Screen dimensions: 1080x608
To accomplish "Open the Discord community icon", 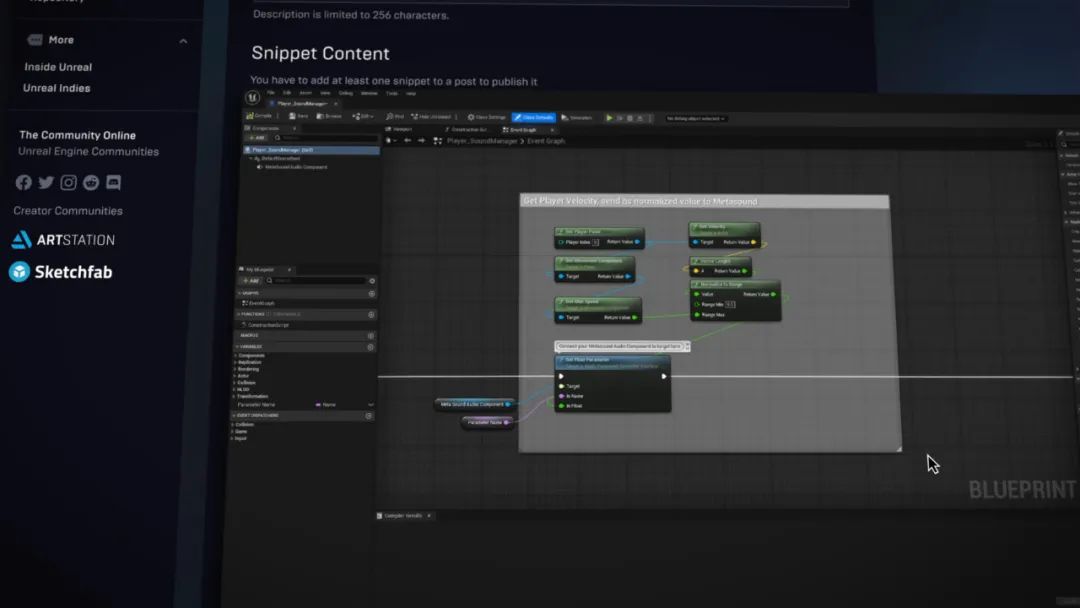I will [113, 182].
